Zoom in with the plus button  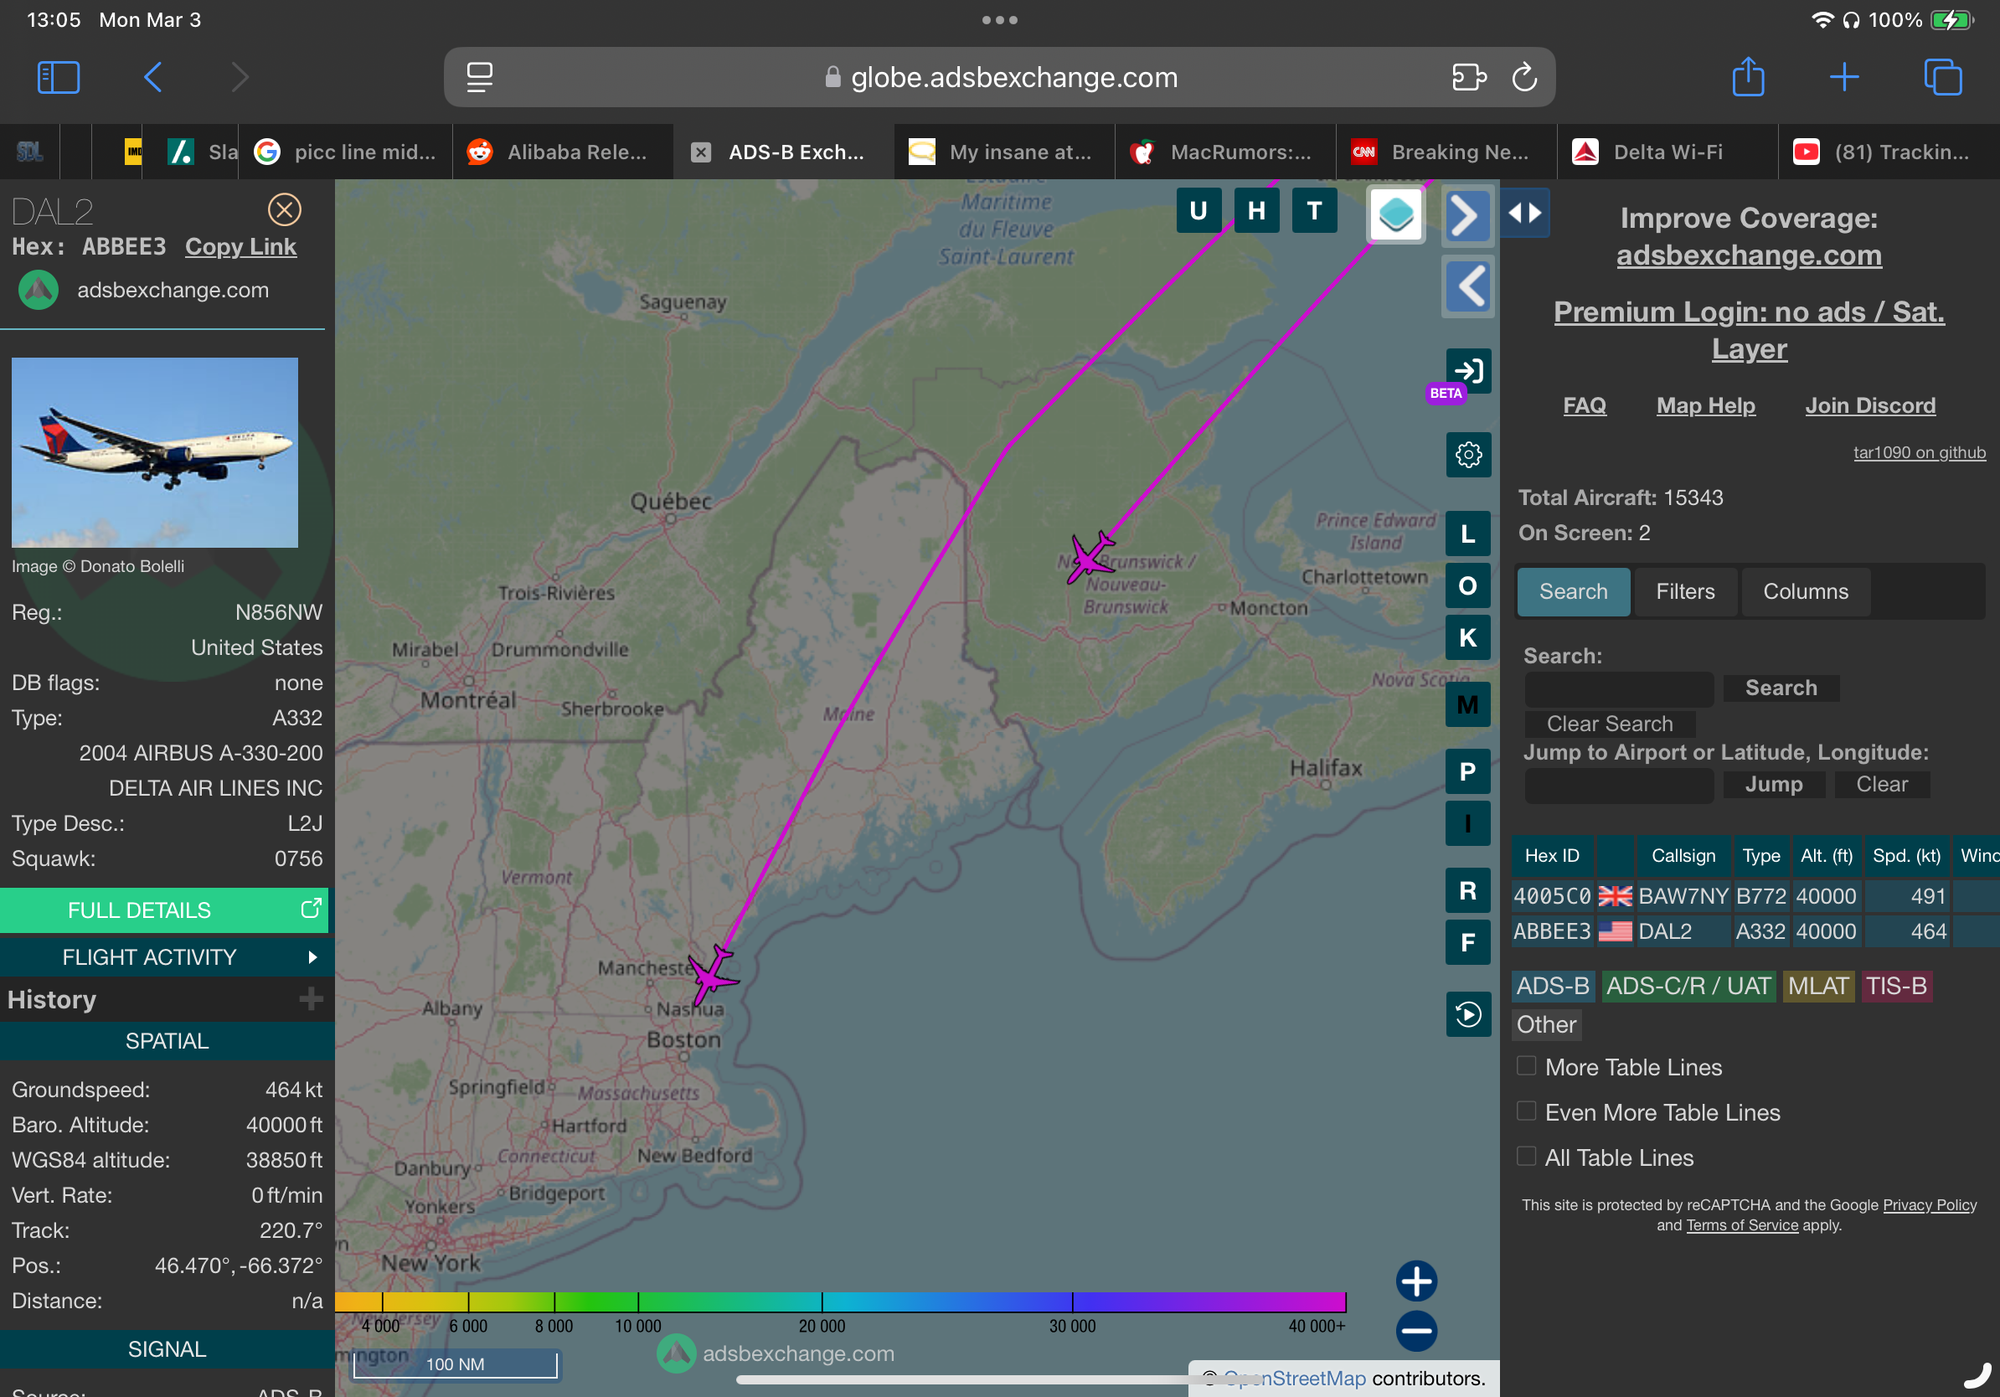point(1416,1281)
